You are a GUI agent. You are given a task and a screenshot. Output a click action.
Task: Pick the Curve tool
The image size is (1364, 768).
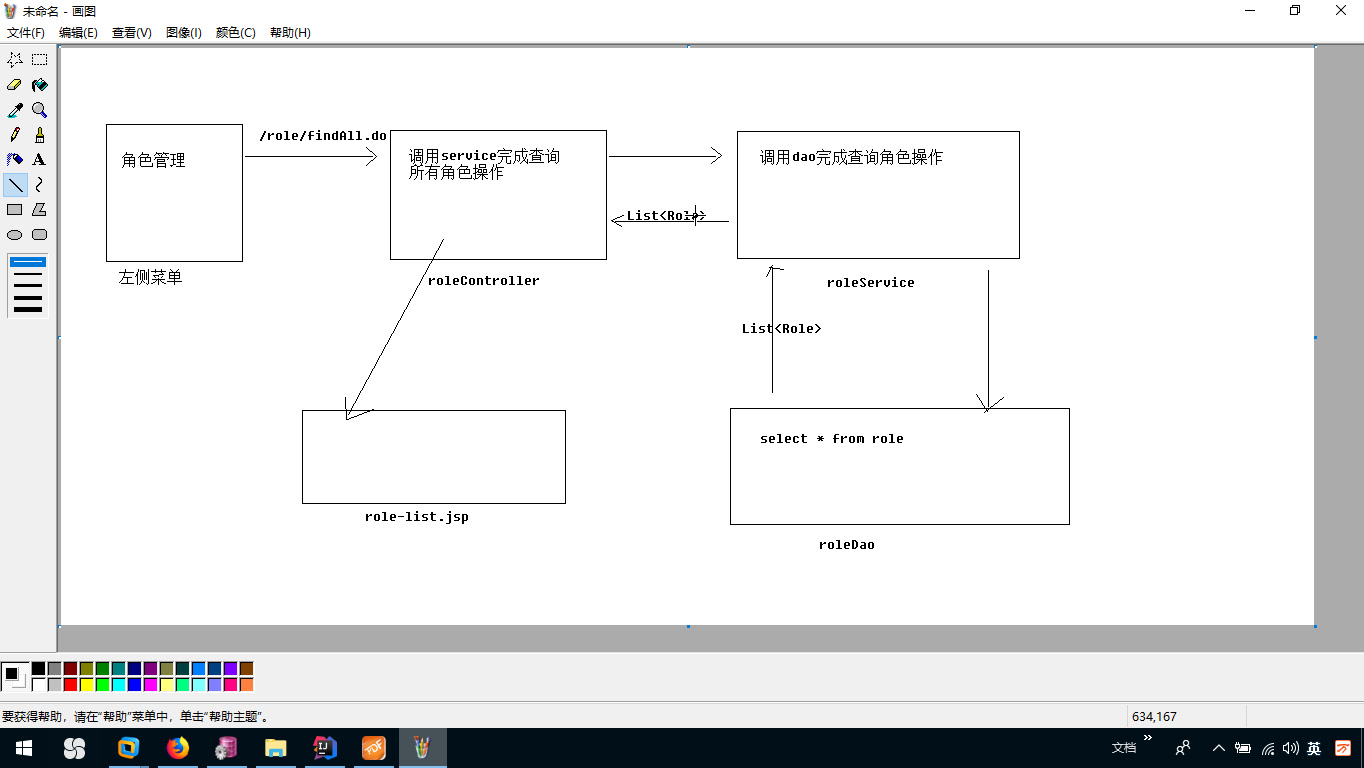tap(39, 184)
